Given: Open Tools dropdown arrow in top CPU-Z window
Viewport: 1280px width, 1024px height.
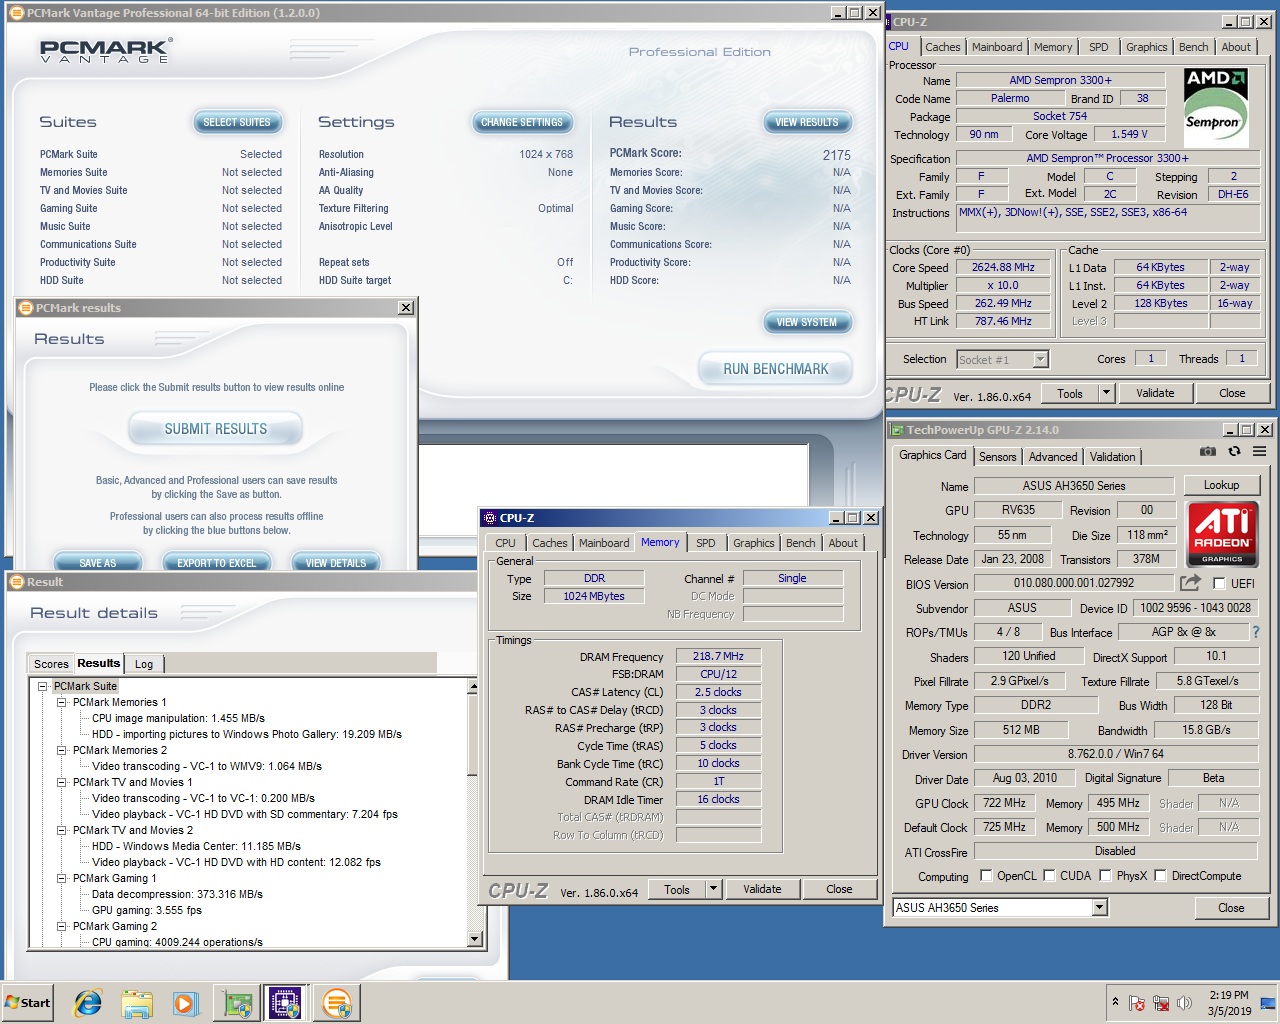Looking at the screenshot, I should click(1106, 393).
